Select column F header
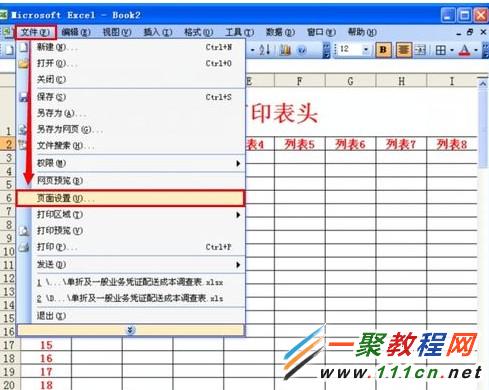 pyautogui.click(x=300, y=81)
